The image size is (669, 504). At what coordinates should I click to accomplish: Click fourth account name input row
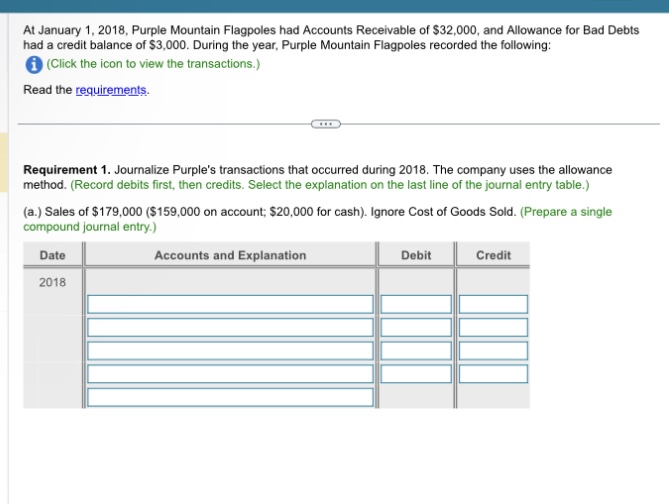230,373
